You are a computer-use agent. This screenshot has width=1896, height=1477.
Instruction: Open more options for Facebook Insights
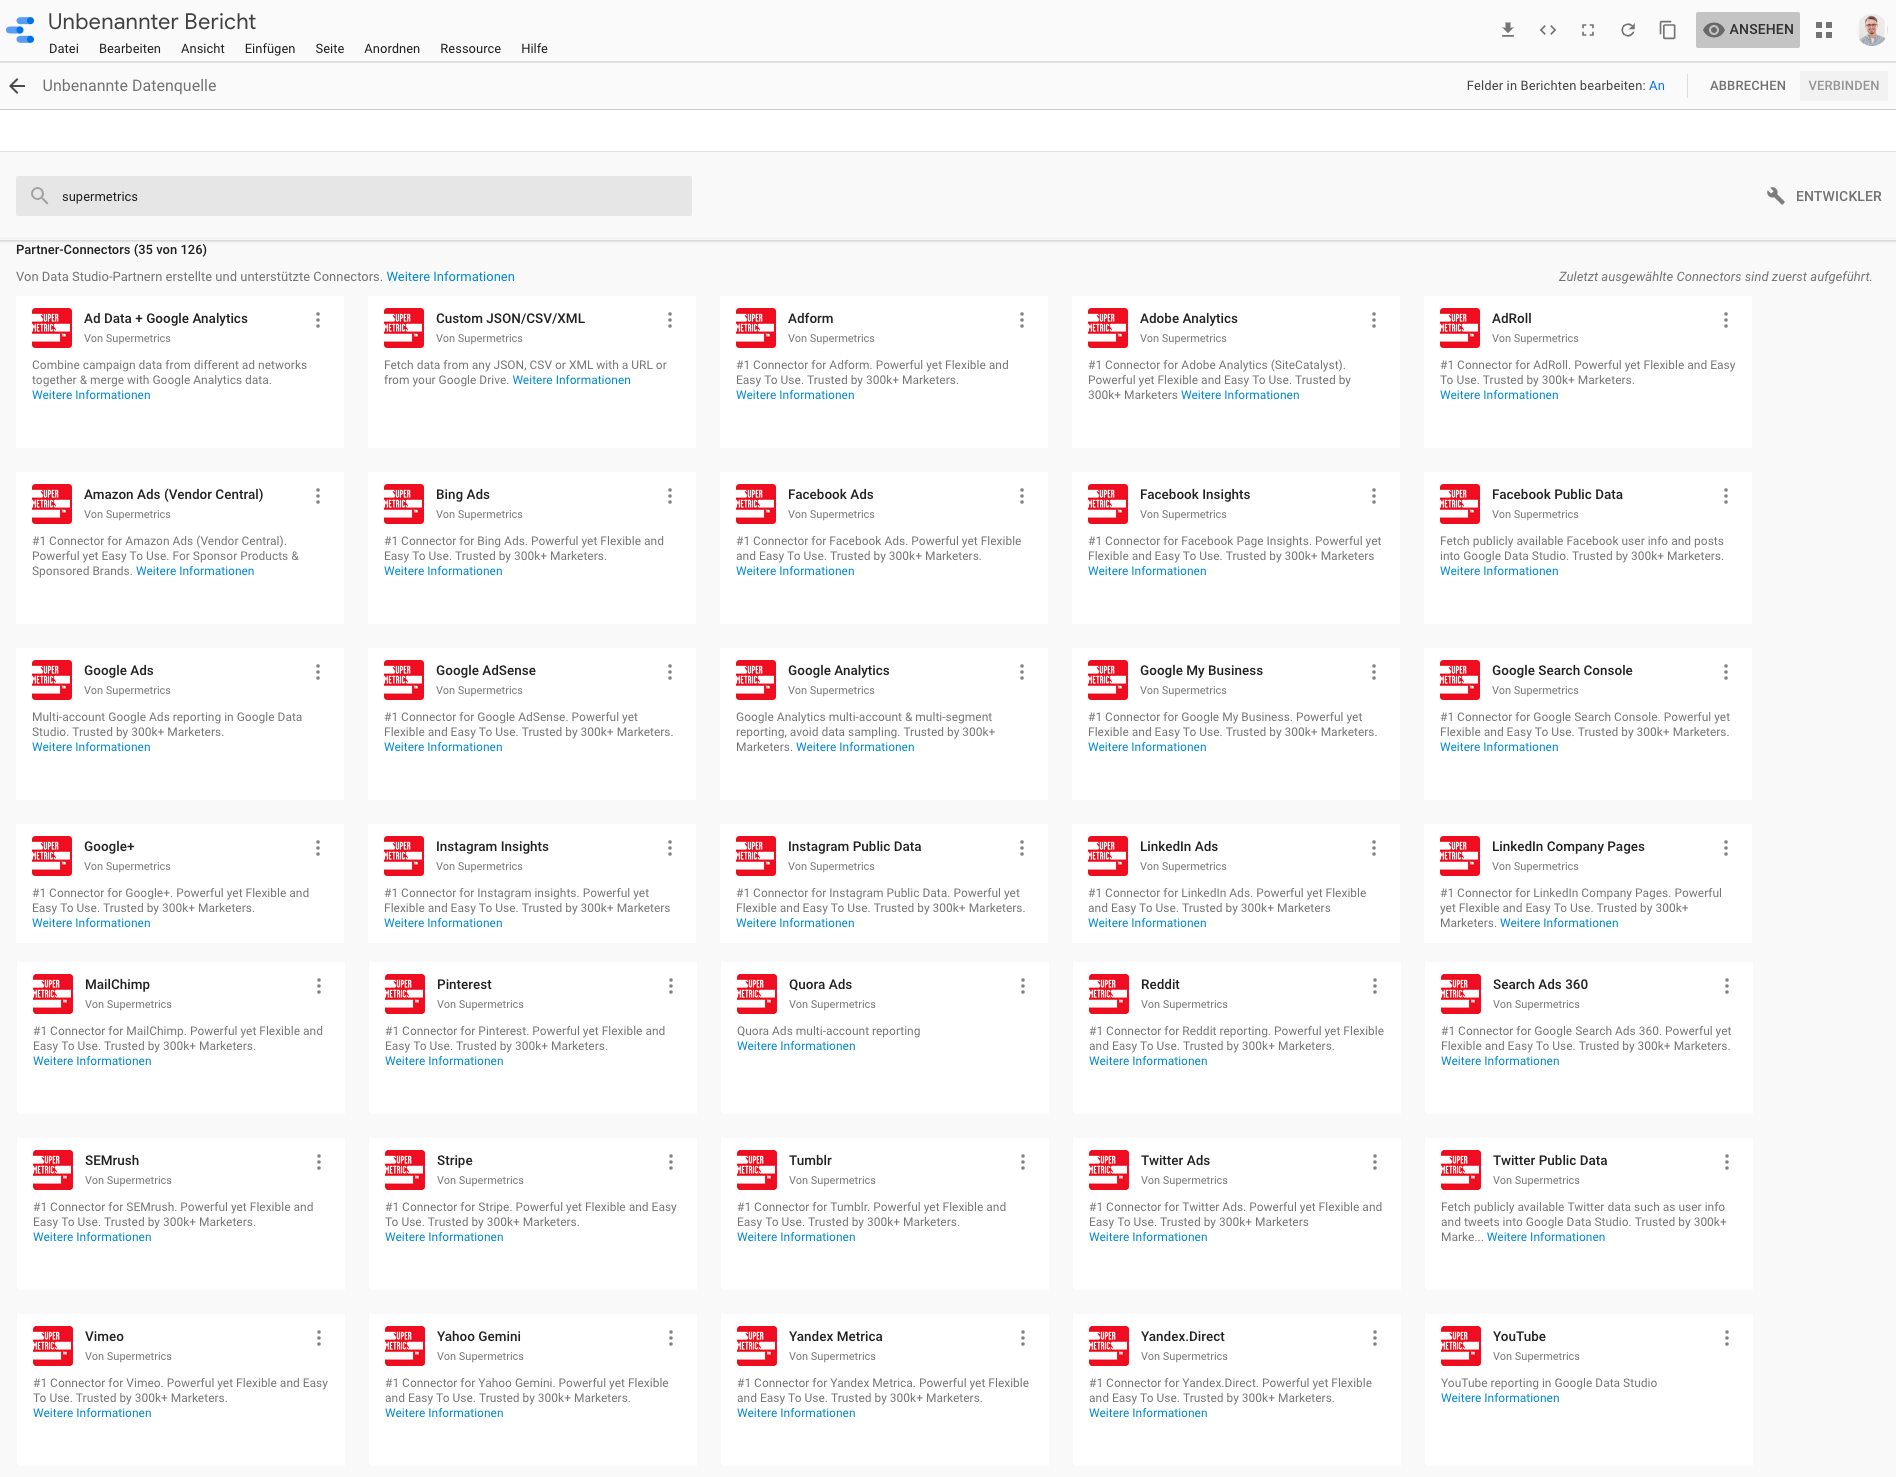click(1374, 496)
